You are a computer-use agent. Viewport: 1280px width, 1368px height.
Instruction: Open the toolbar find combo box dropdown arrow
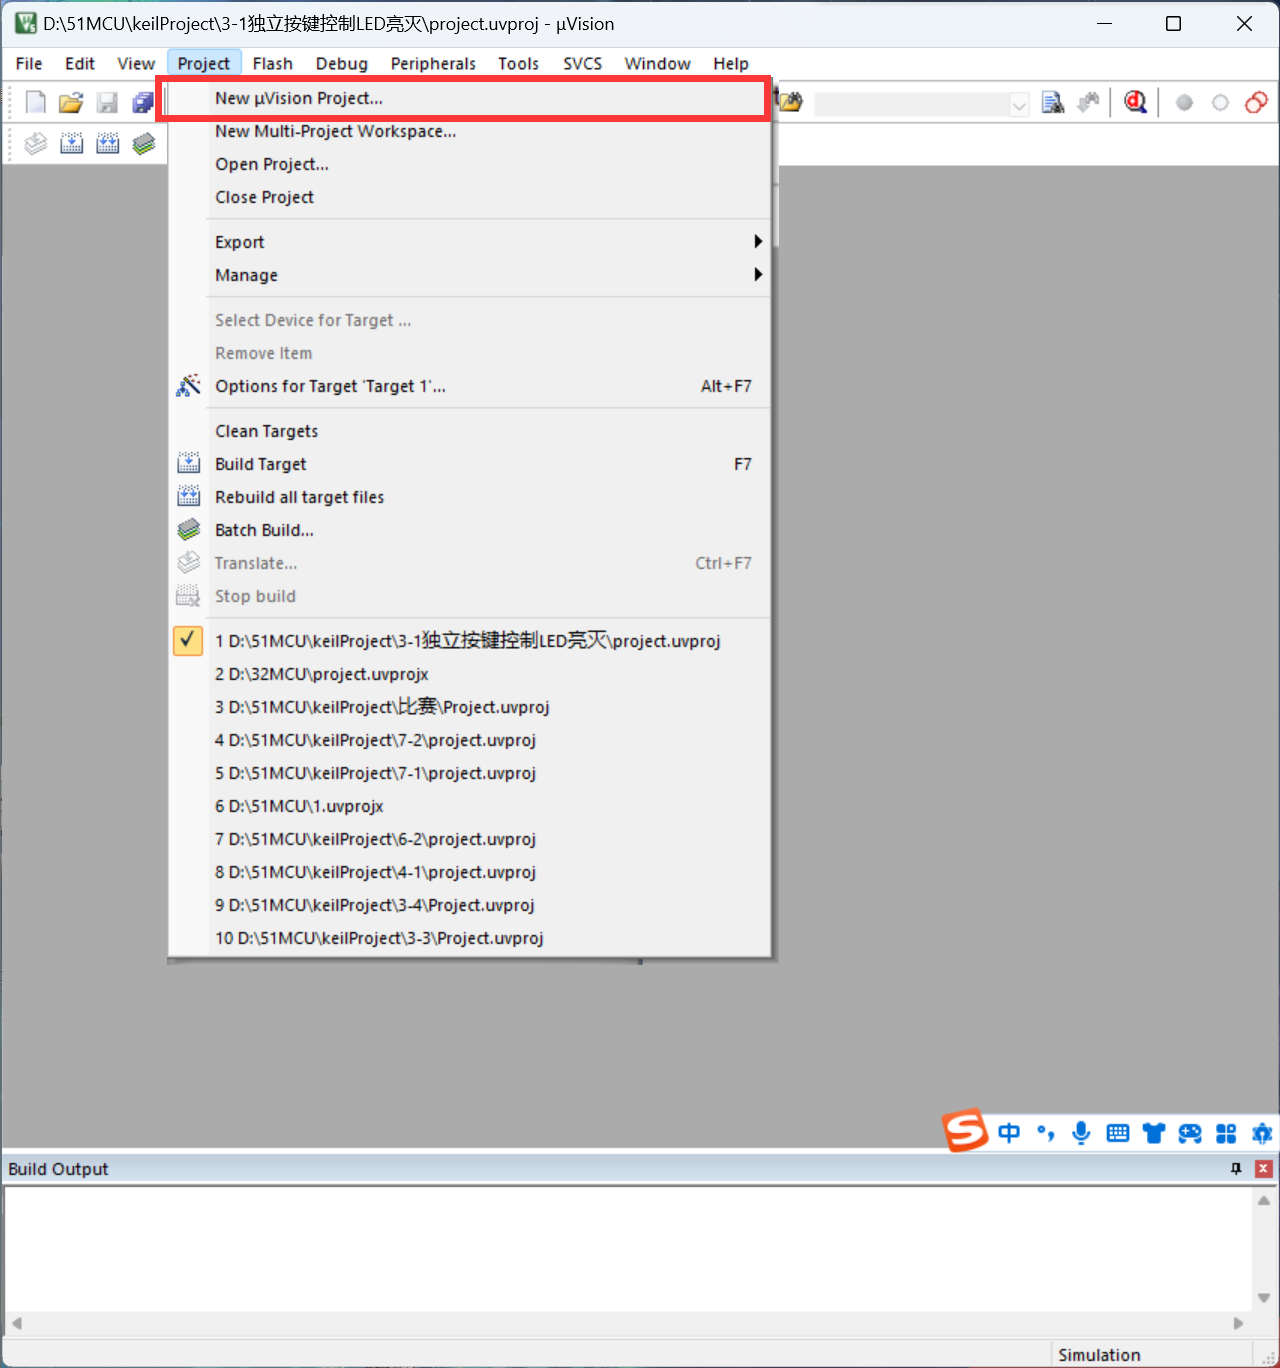pyautogui.click(x=1019, y=104)
